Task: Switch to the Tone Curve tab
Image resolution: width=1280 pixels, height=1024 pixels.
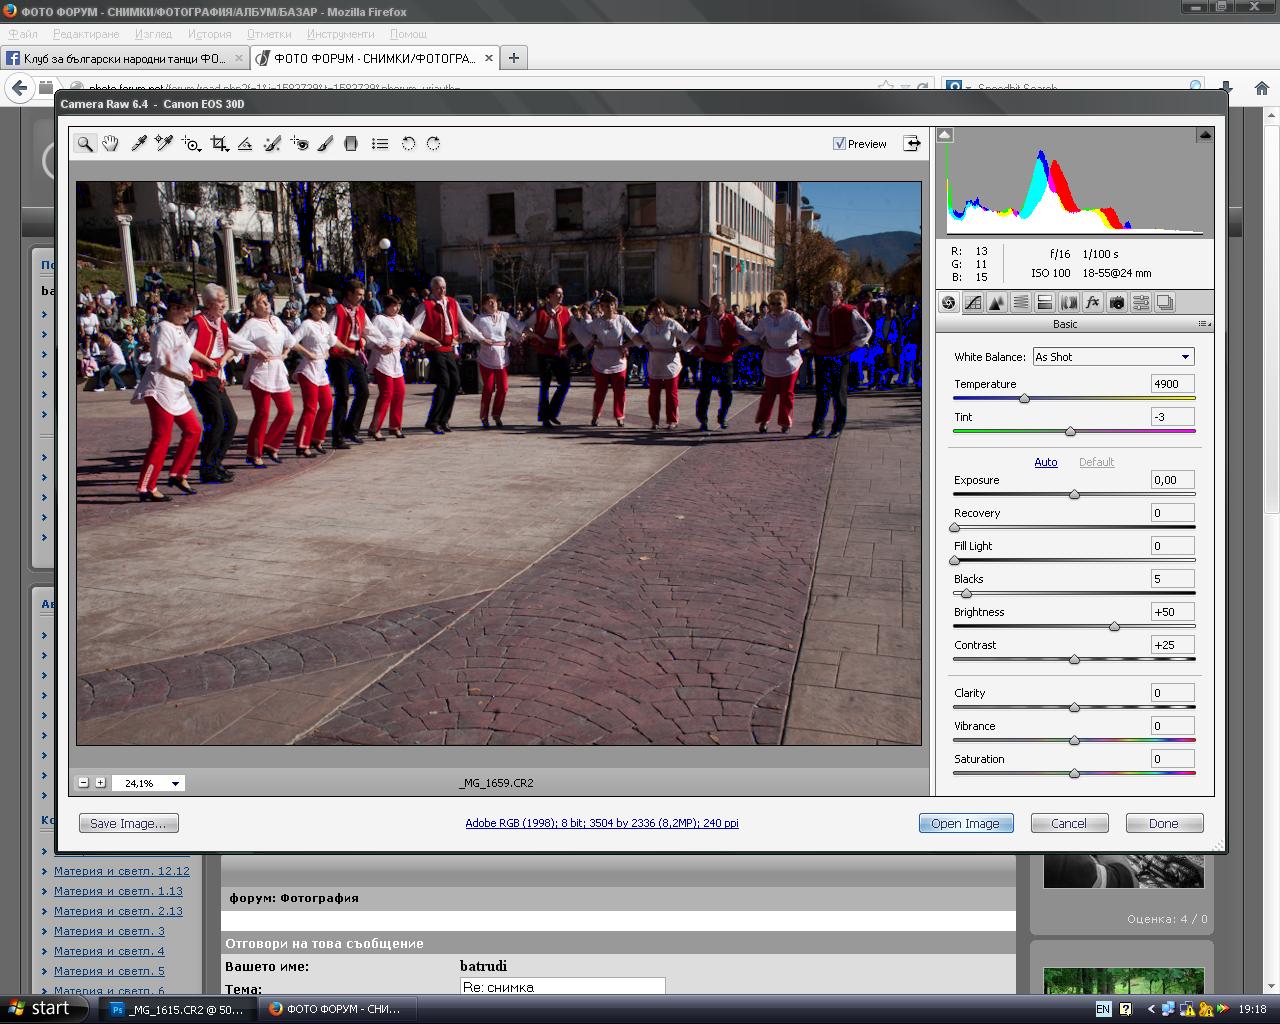Action: point(972,303)
